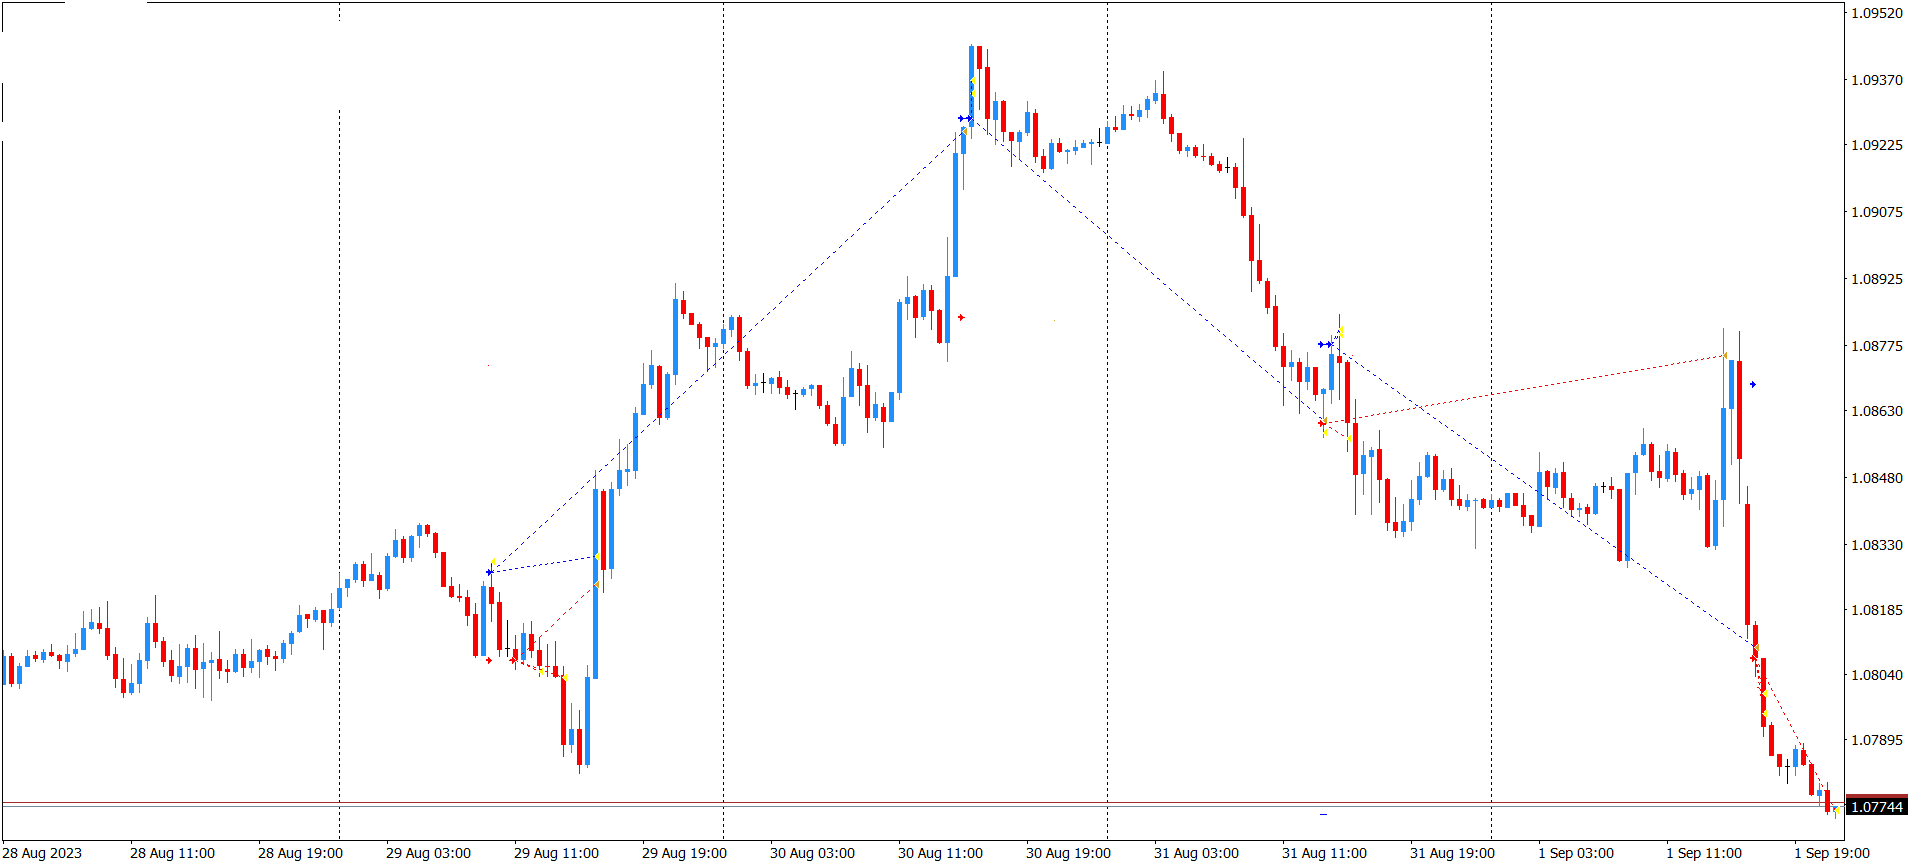Viewport: 1916px width, 867px height.
Task: Select the blue buy arrow on 29 Aug morning
Action: (x=489, y=572)
